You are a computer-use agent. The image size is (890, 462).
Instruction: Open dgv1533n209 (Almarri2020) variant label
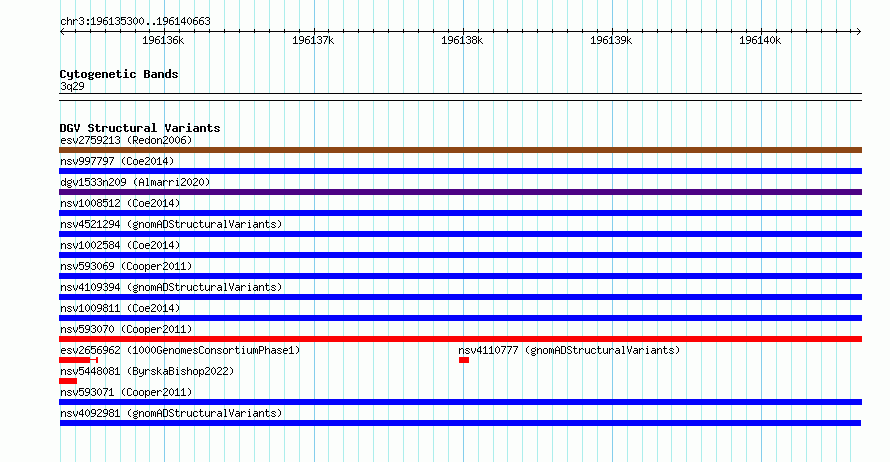click(x=135, y=182)
